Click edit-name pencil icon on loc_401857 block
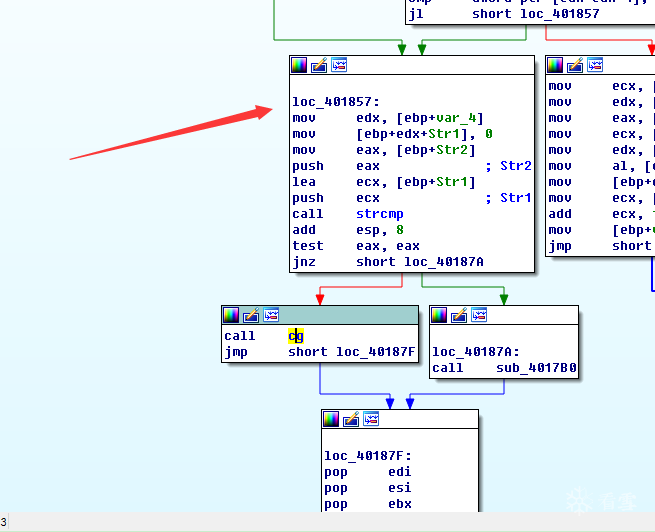 (x=319, y=65)
